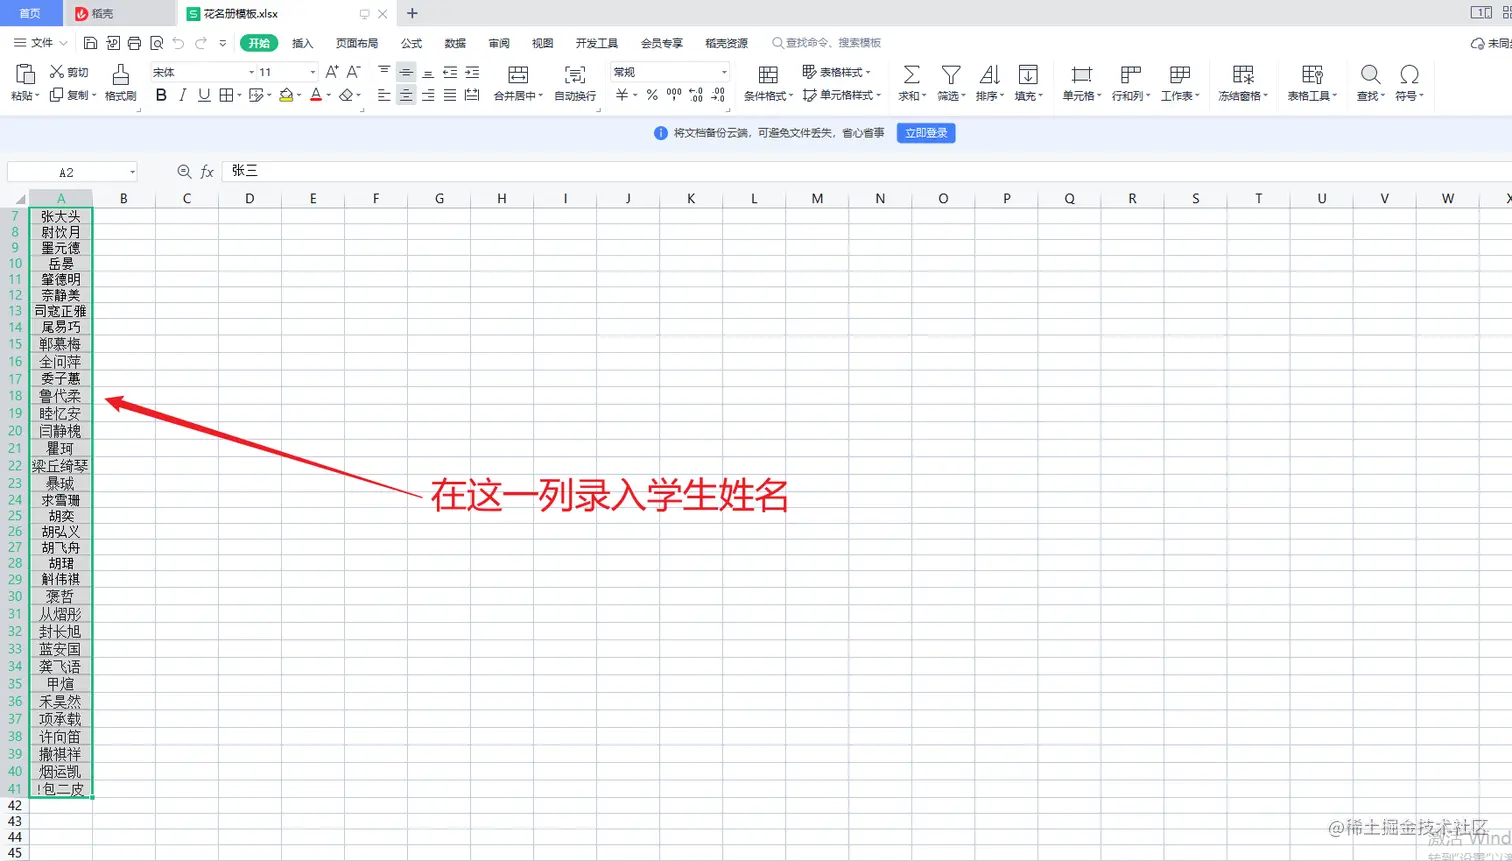This screenshot has width=1512, height=861.
Task: Open the font name 宋体 dropdown
Action: point(251,72)
